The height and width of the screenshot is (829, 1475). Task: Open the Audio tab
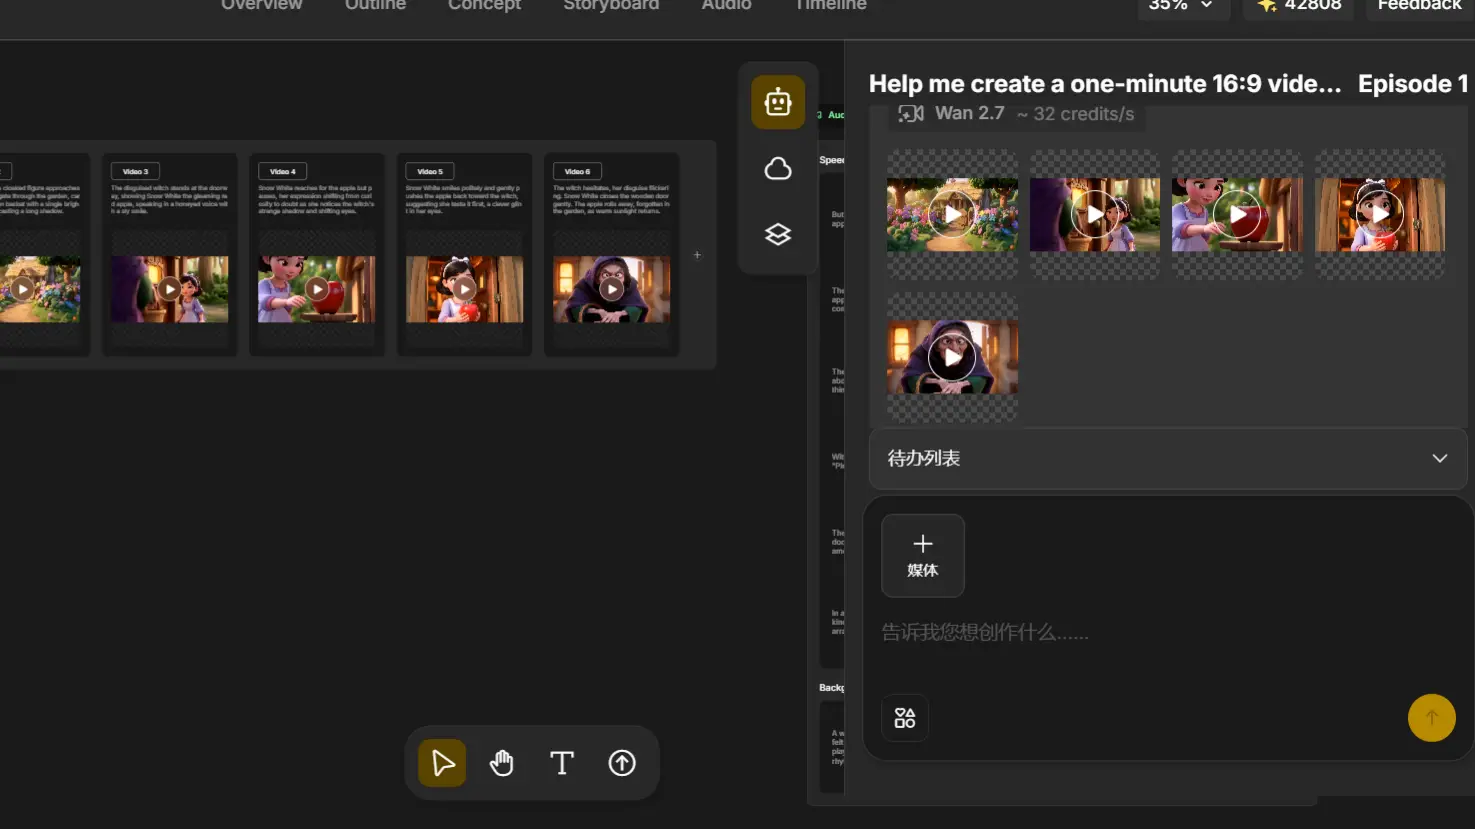(x=726, y=5)
